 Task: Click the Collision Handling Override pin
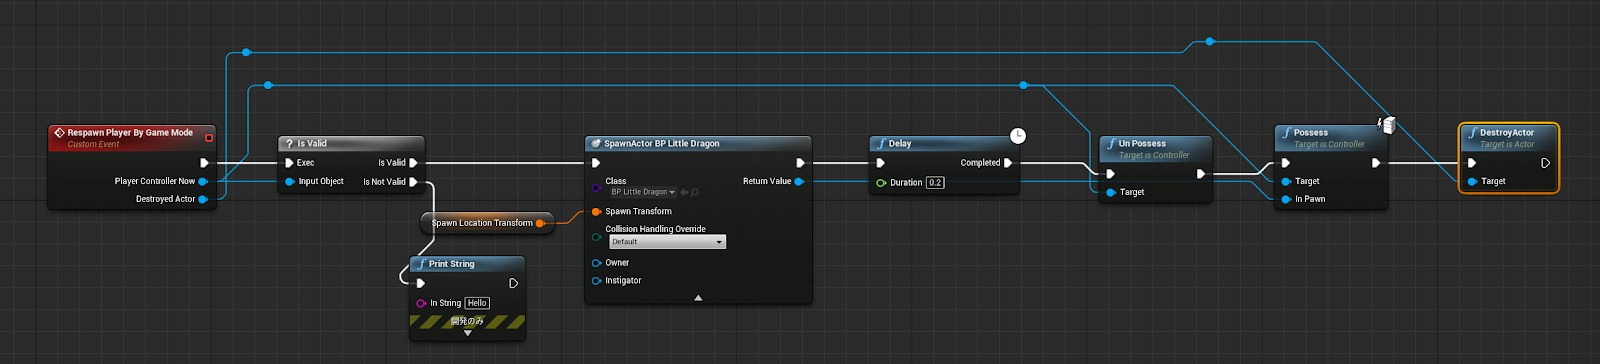[x=596, y=236]
